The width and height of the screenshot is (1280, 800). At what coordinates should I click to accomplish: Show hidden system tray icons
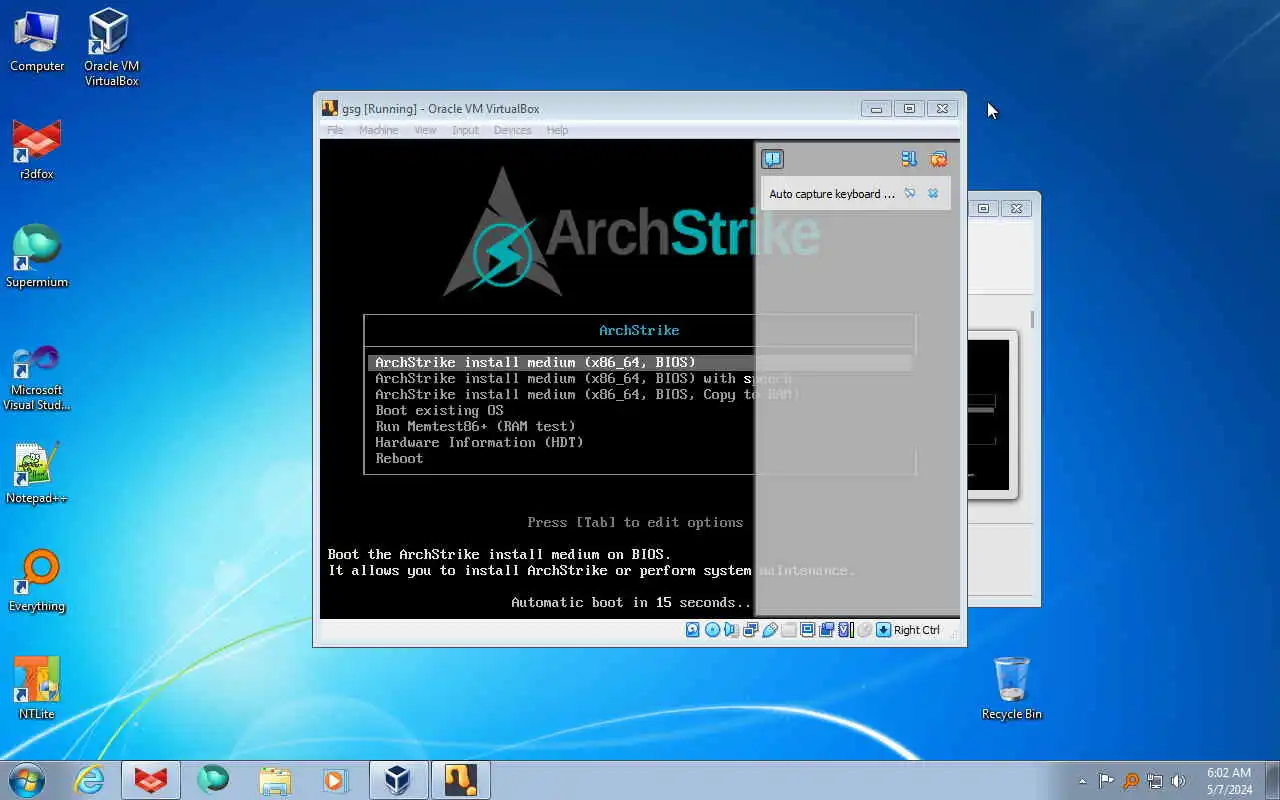(x=1082, y=781)
